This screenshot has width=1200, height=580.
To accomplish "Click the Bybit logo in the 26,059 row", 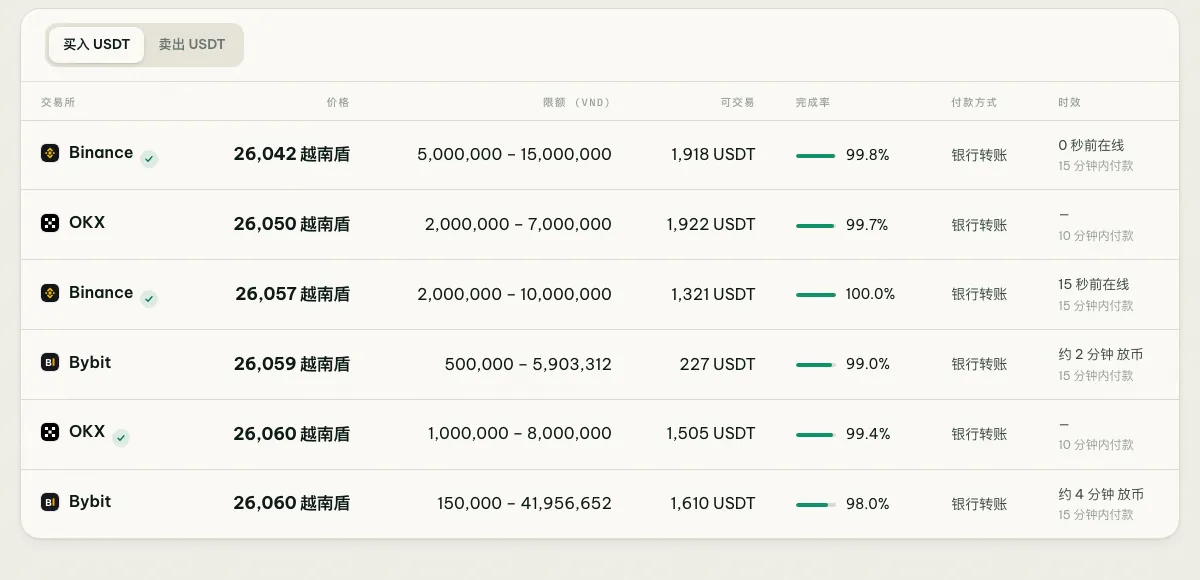I will click(x=50, y=363).
